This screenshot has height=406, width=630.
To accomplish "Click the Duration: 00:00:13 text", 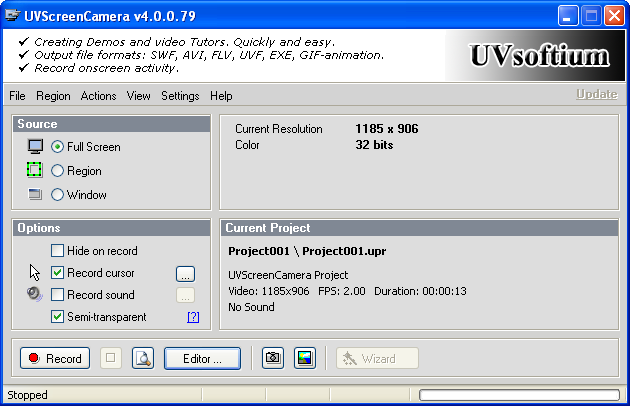I will (420, 291).
